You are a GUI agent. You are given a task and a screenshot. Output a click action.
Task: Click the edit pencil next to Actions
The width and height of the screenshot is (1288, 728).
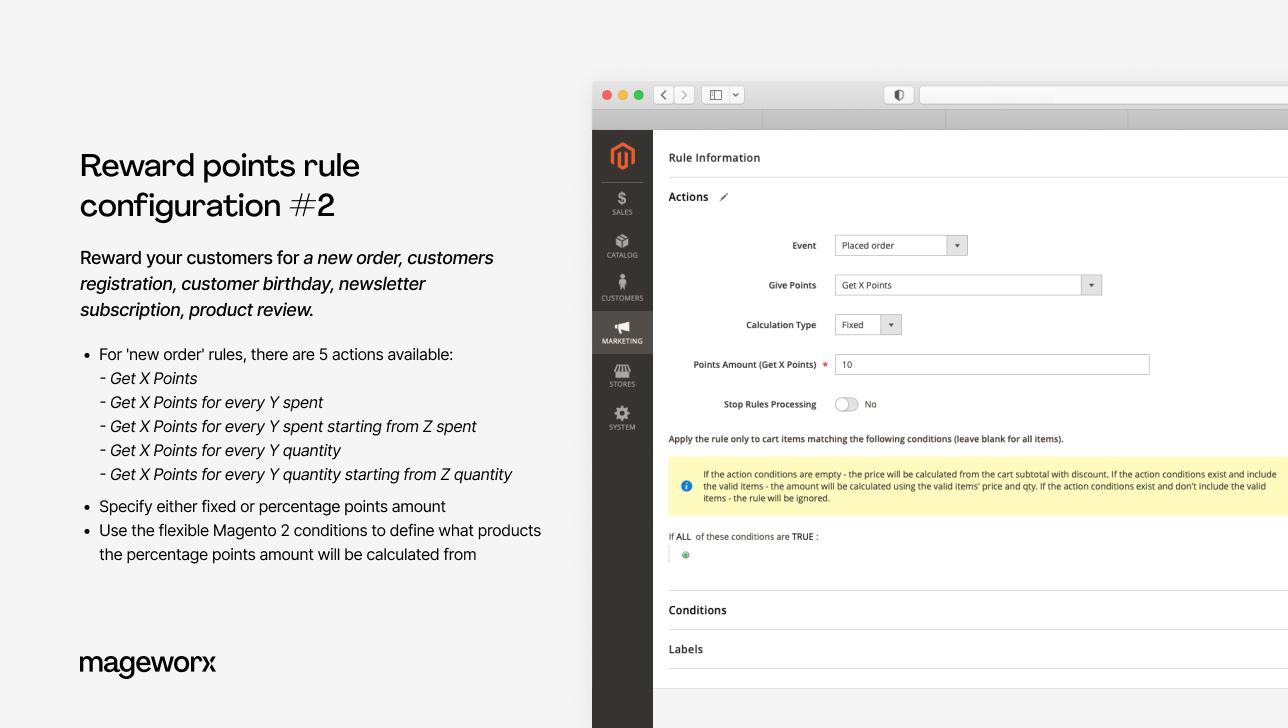pyautogui.click(x=723, y=197)
